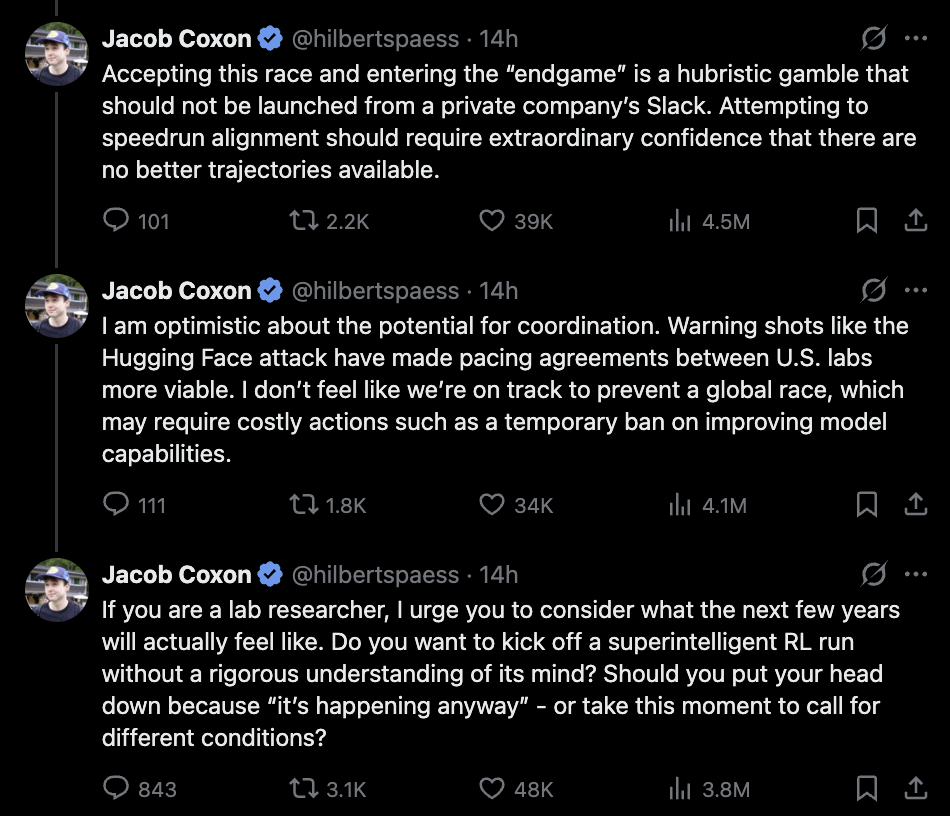The height and width of the screenshot is (816, 950).
Task: Open more options on the lab researcher tweet
Action: (915, 574)
